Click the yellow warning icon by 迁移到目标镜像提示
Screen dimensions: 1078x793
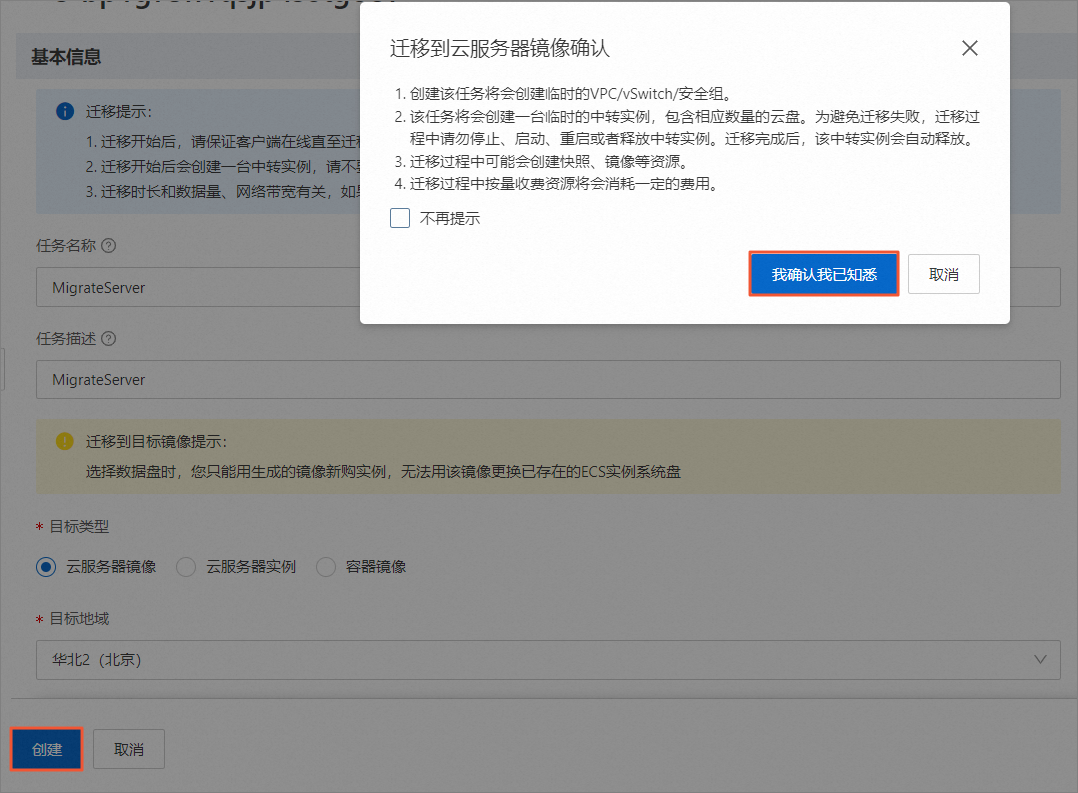[x=65, y=442]
